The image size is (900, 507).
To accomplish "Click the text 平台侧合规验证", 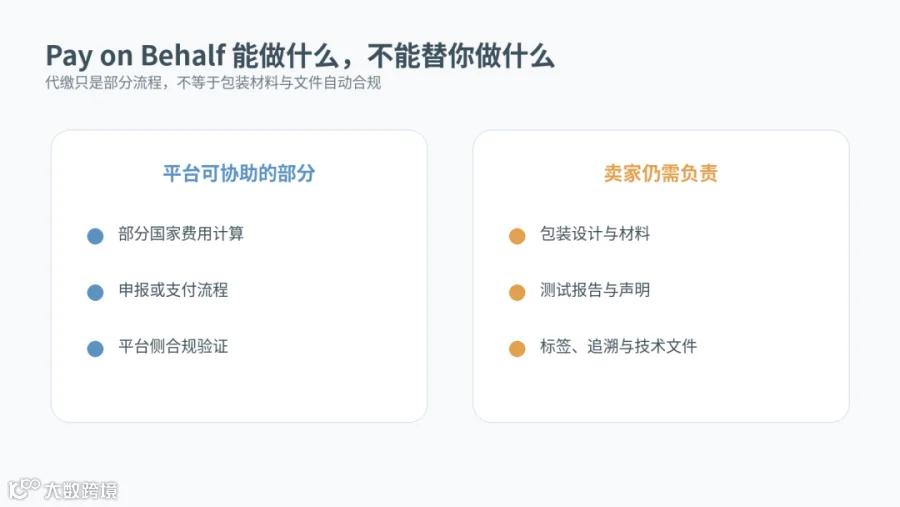I will (x=173, y=346).
